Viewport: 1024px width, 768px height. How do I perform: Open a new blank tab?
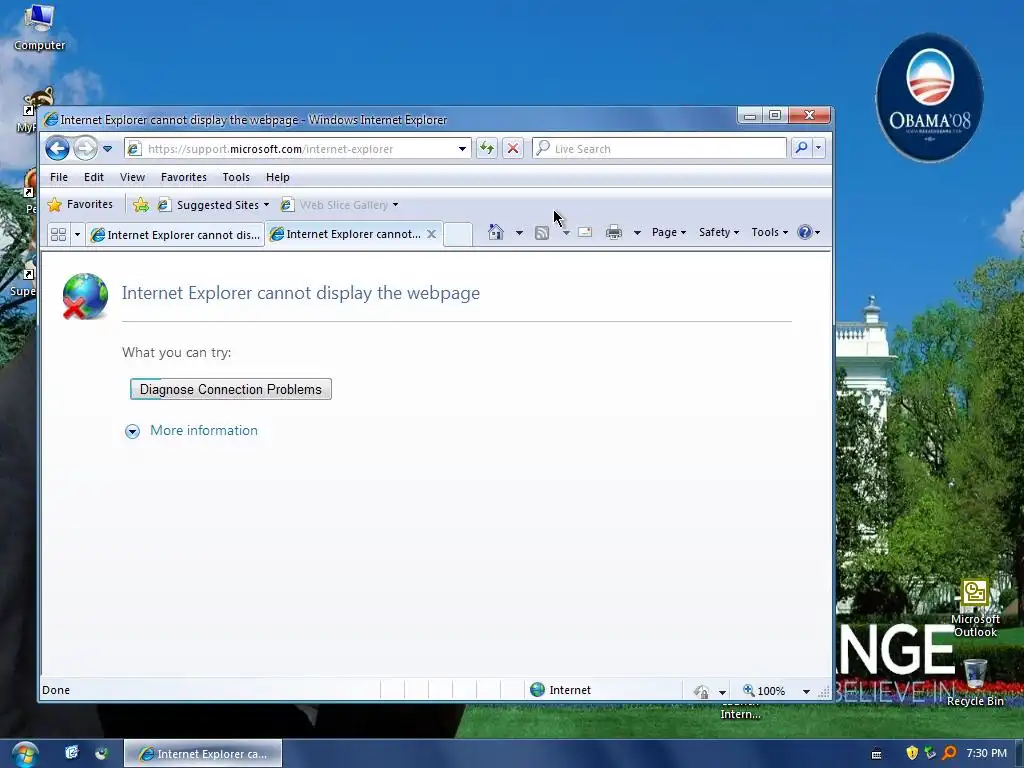pos(458,234)
